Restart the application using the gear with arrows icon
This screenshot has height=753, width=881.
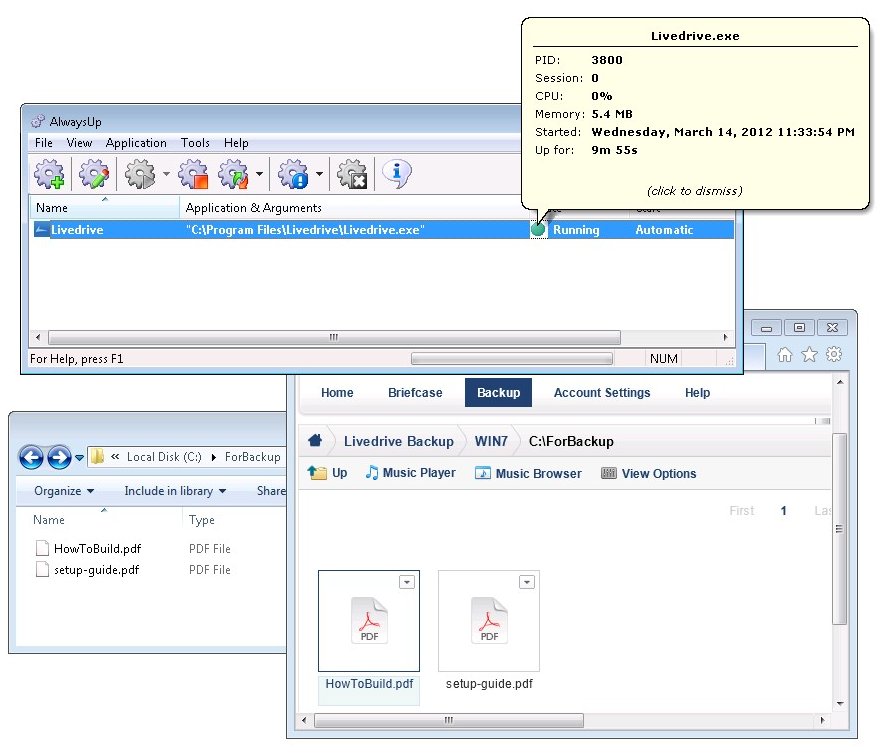[234, 174]
